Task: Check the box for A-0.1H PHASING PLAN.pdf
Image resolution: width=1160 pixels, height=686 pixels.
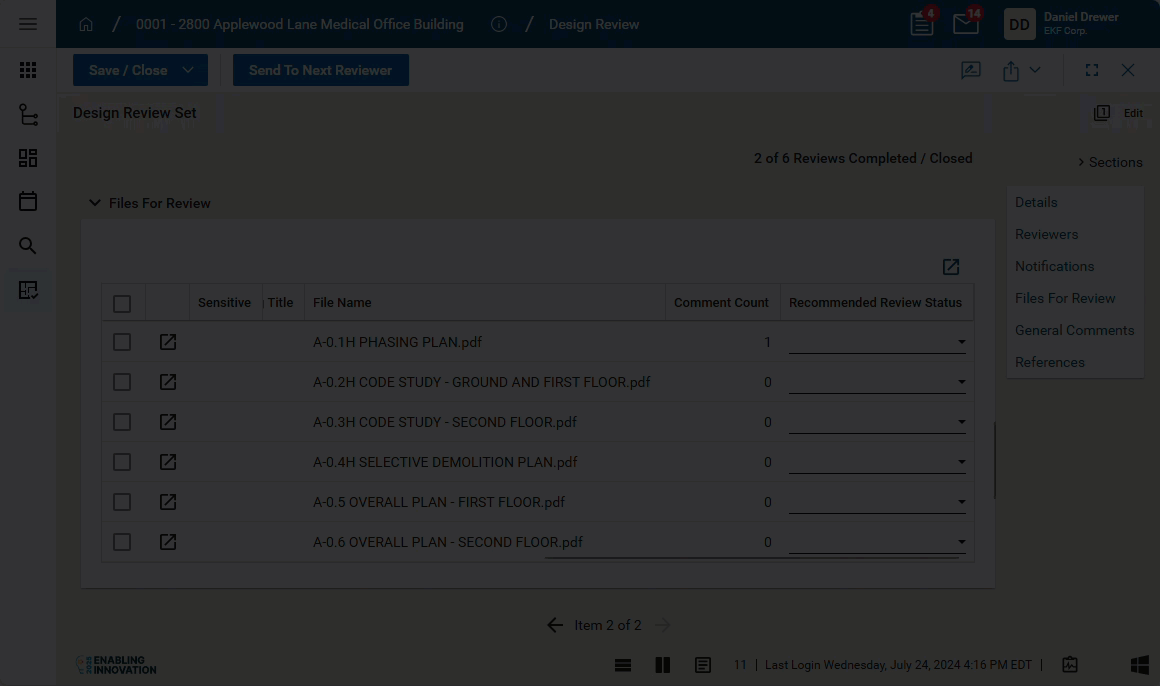Action: (x=122, y=342)
